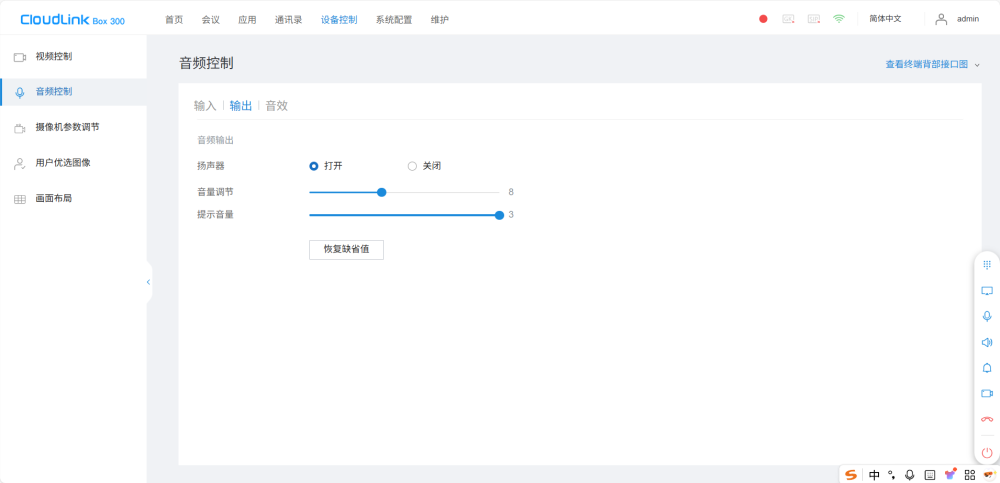
Task: Open the soft keyboard icon in IME bar
Action: [930, 475]
